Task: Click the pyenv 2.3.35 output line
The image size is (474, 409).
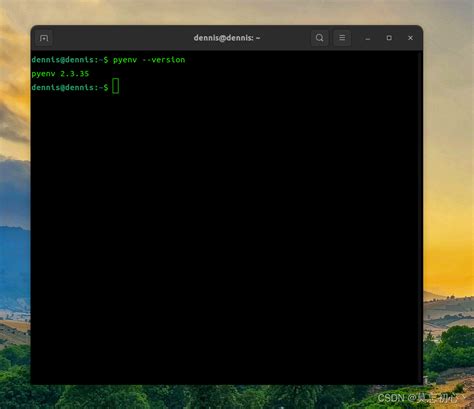Action: click(60, 74)
